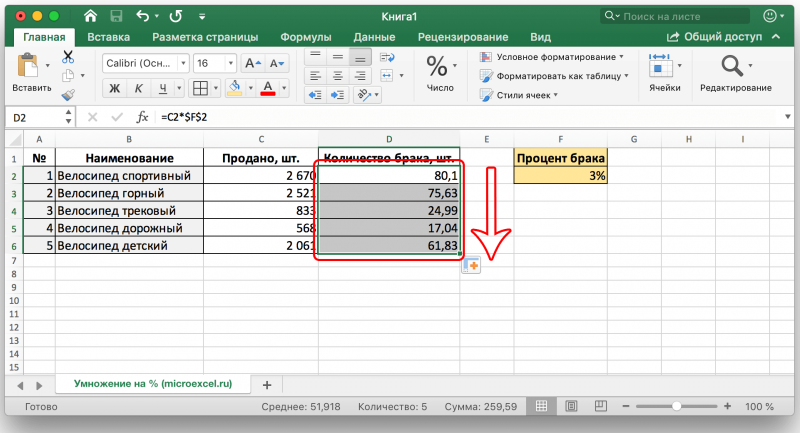This screenshot has height=433, width=800.
Task: Click the formula bar with =C2*$F$2
Action: [468, 117]
